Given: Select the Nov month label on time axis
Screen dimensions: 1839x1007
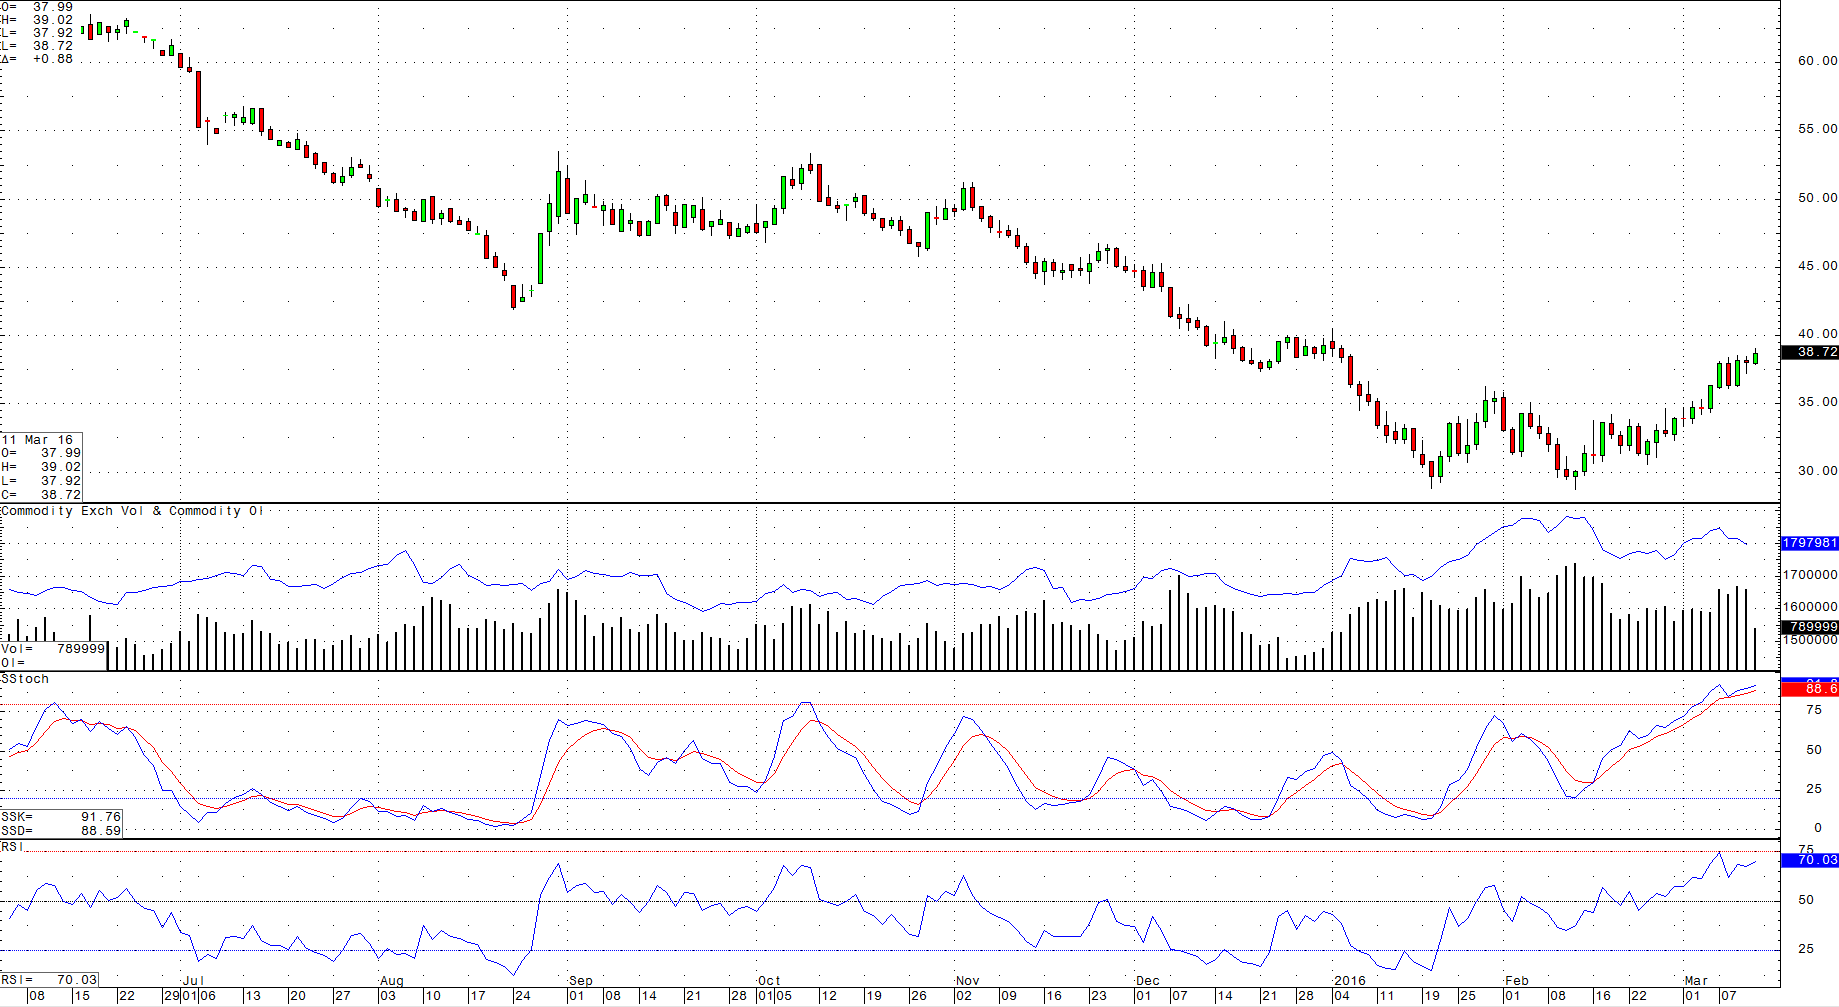Looking at the screenshot, I should (x=967, y=981).
